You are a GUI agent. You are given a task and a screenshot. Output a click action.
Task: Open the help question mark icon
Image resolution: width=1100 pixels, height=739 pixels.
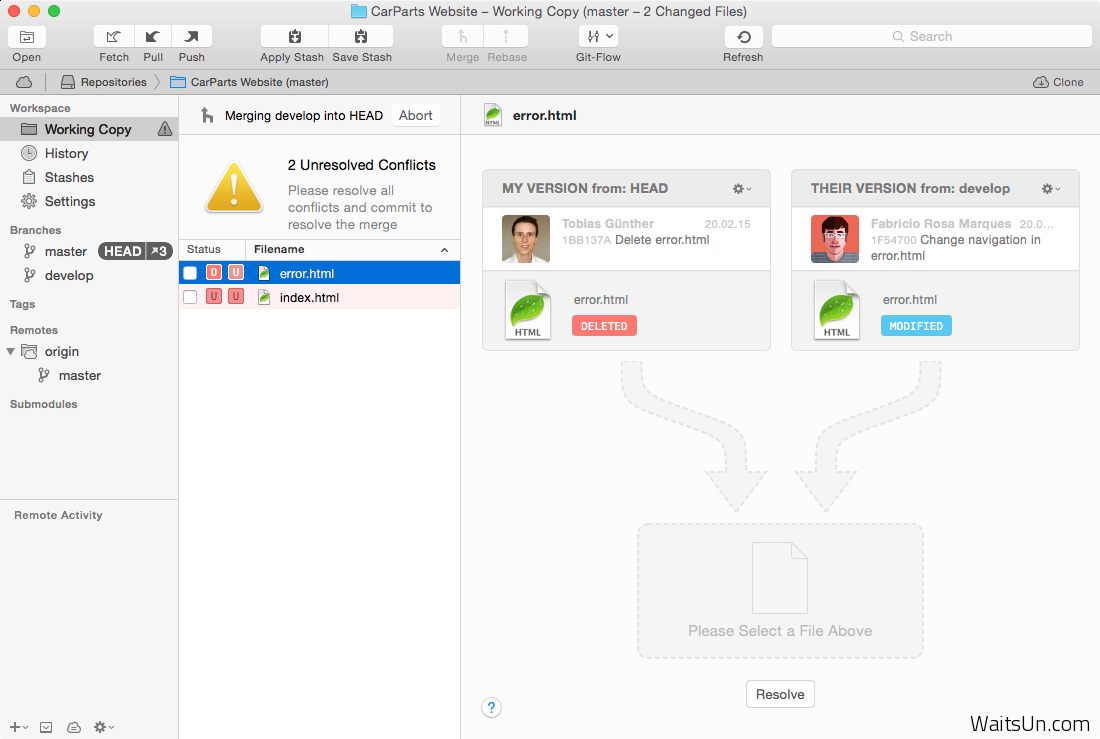[x=491, y=708]
